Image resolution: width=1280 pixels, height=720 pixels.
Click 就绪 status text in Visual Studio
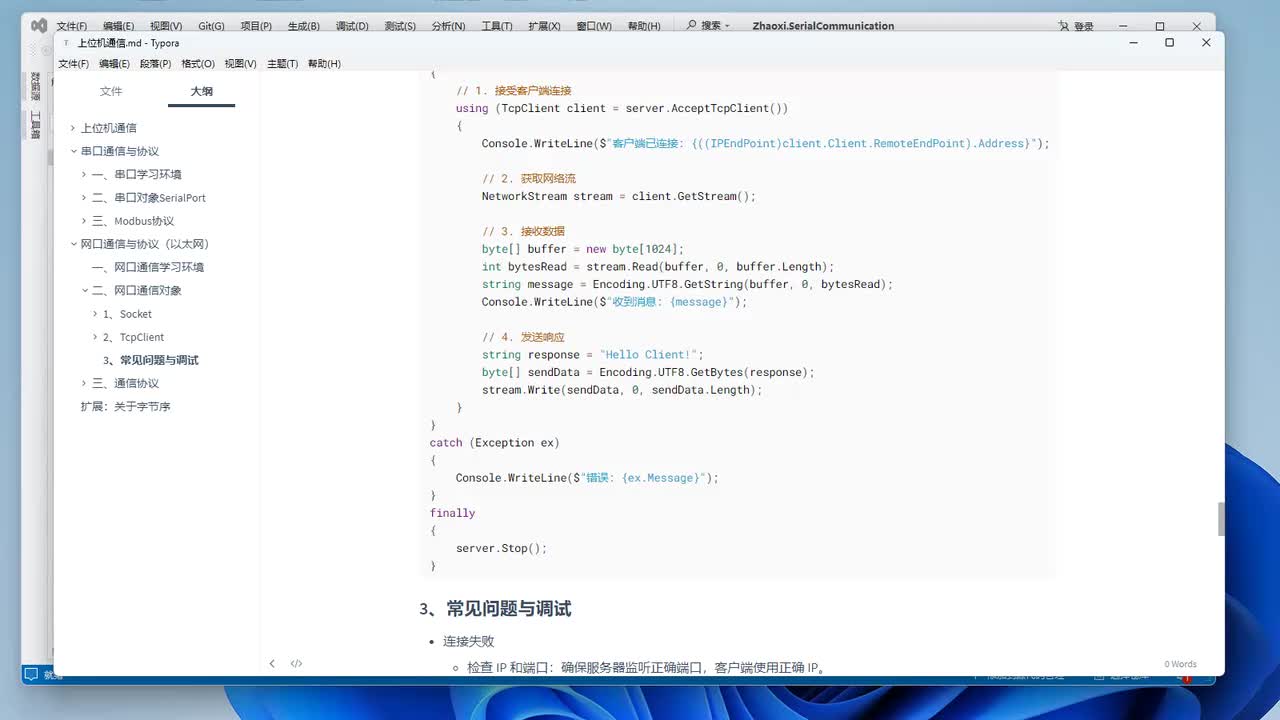53,676
